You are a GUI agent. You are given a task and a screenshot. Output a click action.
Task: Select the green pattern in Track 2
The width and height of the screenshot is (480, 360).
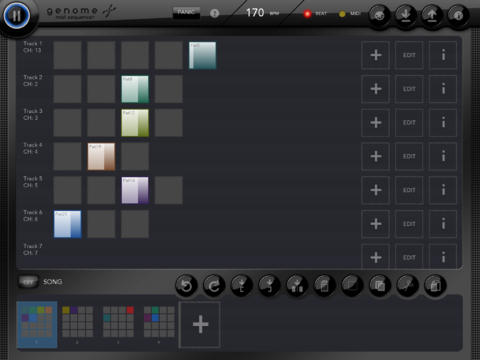coord(135,89)
